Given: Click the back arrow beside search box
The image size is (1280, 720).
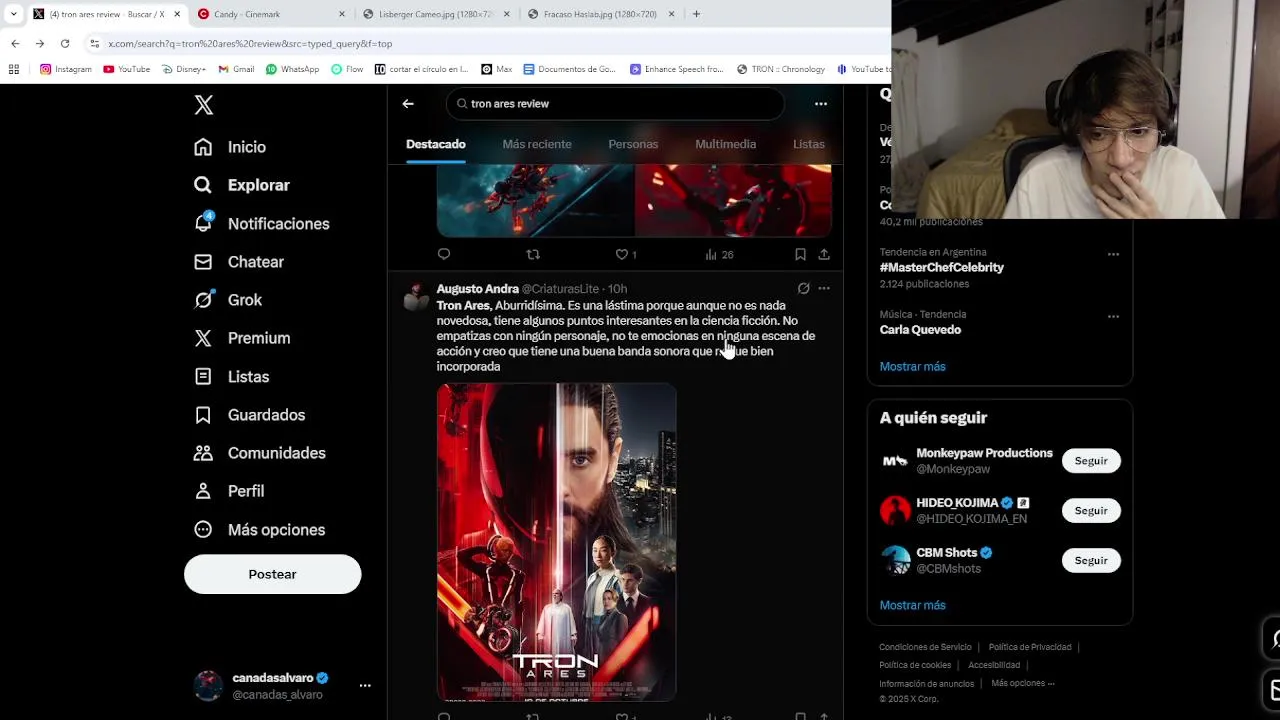Looking at the screenshot, I should point(408,104).
